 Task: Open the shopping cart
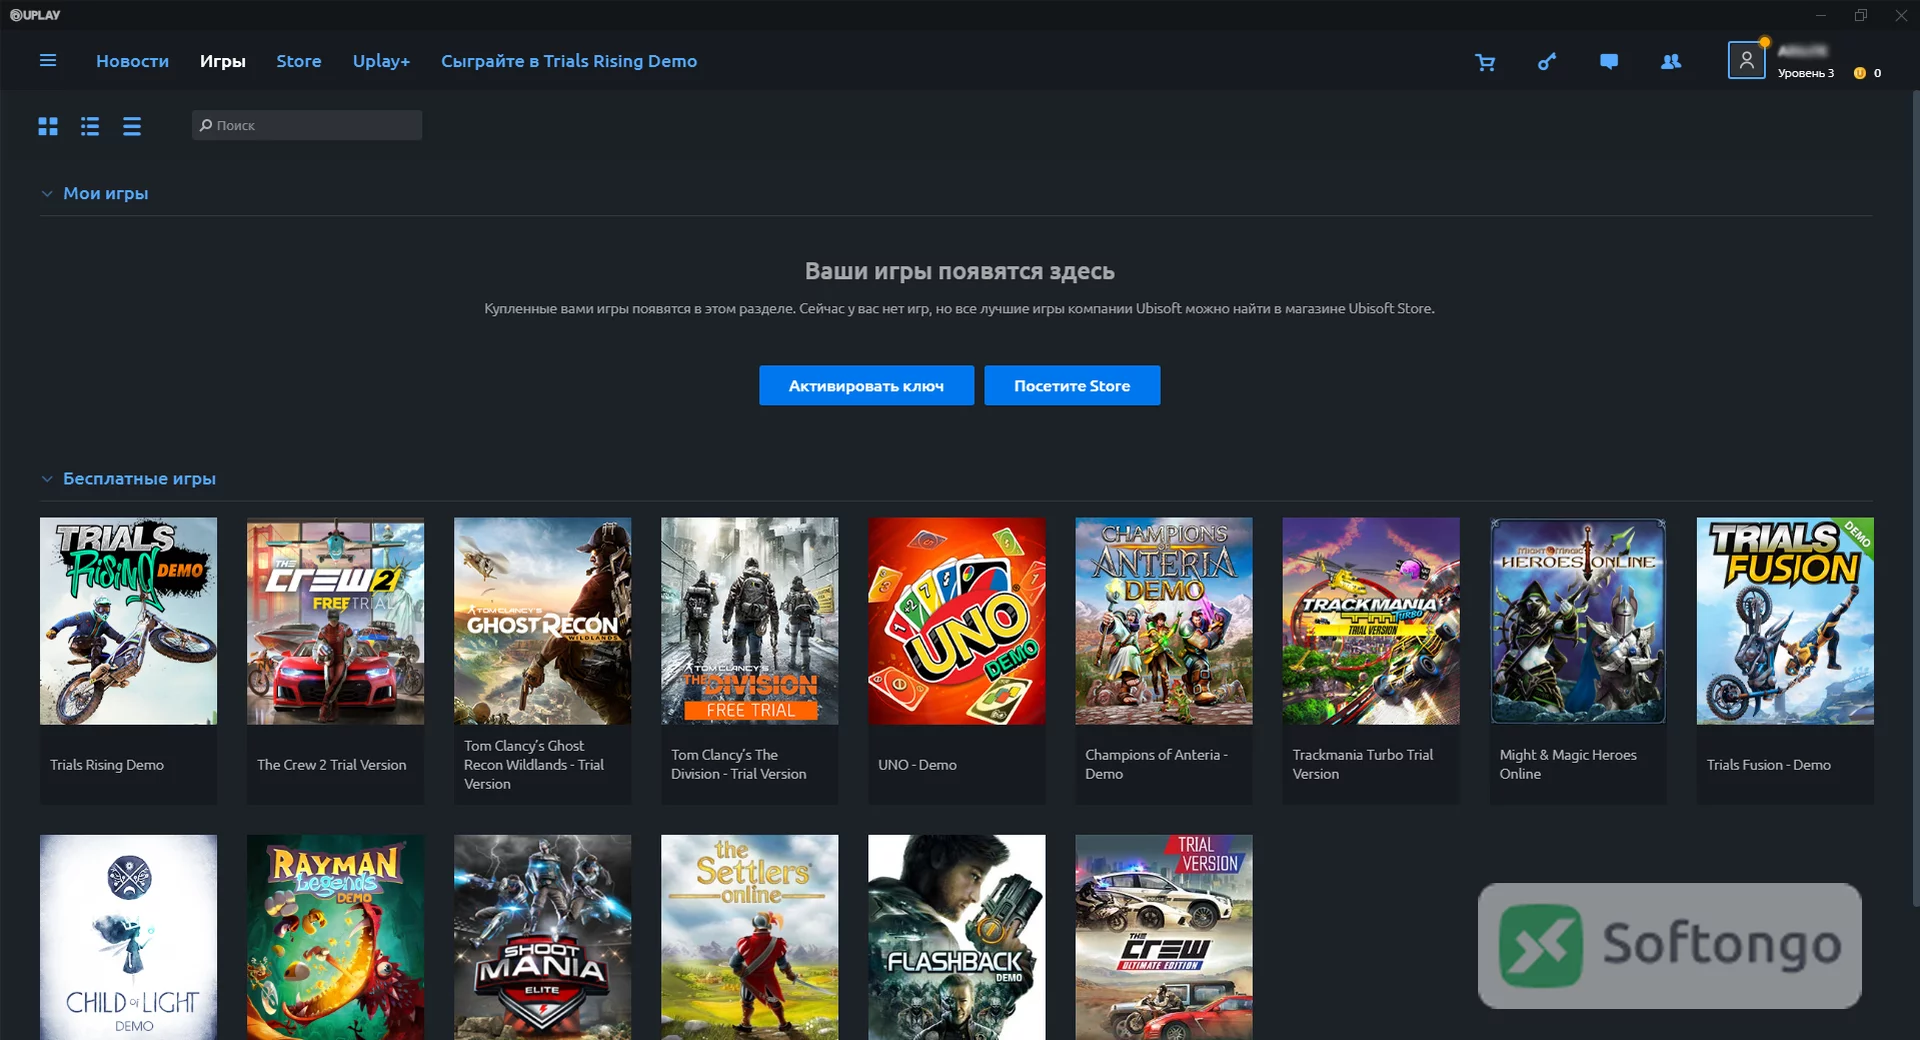[x=1485, y=62]
